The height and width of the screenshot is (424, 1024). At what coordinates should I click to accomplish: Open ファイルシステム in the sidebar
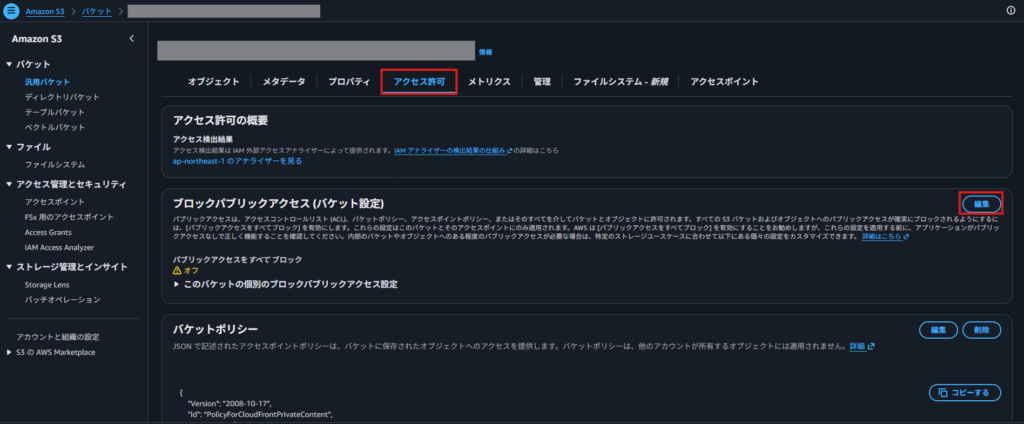tap(55, 165)
